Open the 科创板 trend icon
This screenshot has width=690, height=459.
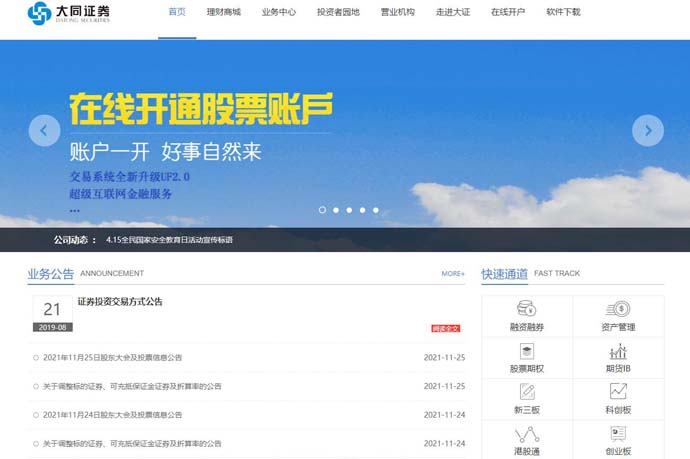[x=618, y=391]
